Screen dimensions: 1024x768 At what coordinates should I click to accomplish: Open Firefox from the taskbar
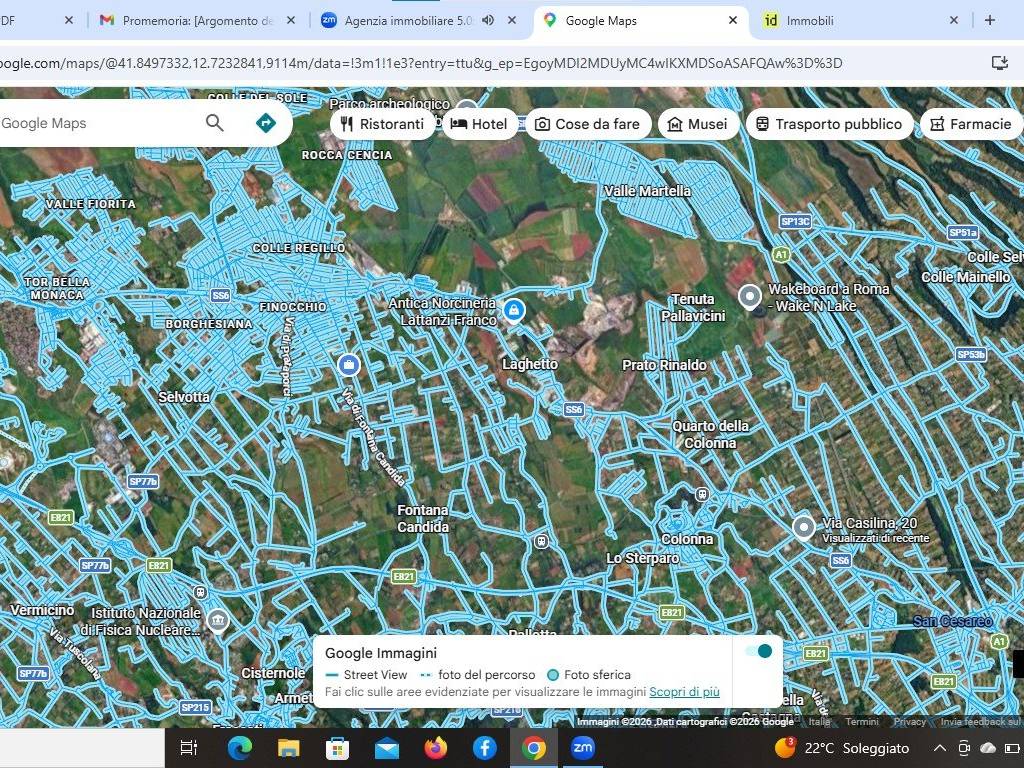[x=436, y=748]
